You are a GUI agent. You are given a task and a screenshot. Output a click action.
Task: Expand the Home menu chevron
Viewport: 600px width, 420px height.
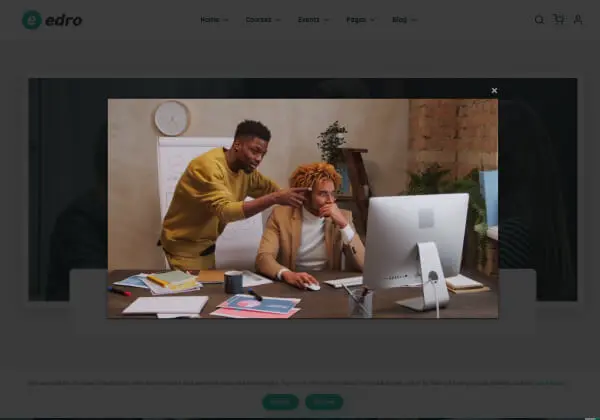226,20
